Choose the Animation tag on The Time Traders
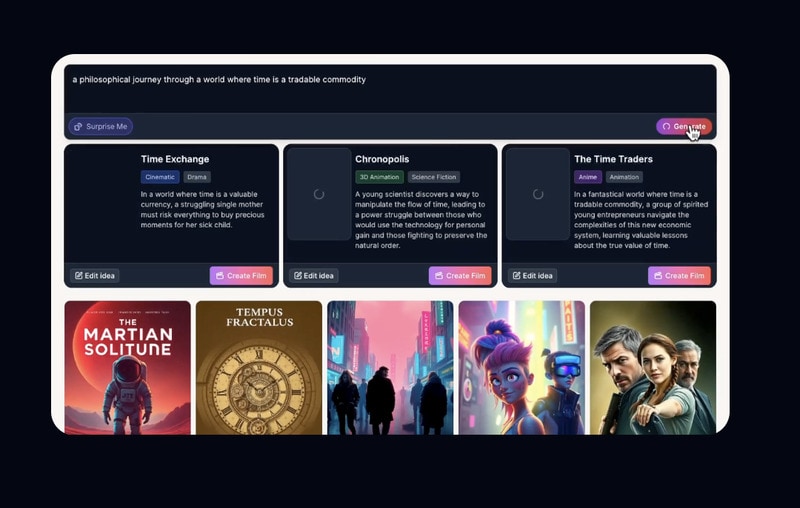The height and width of the screenshot is (508, 800). tap(624, 177)
